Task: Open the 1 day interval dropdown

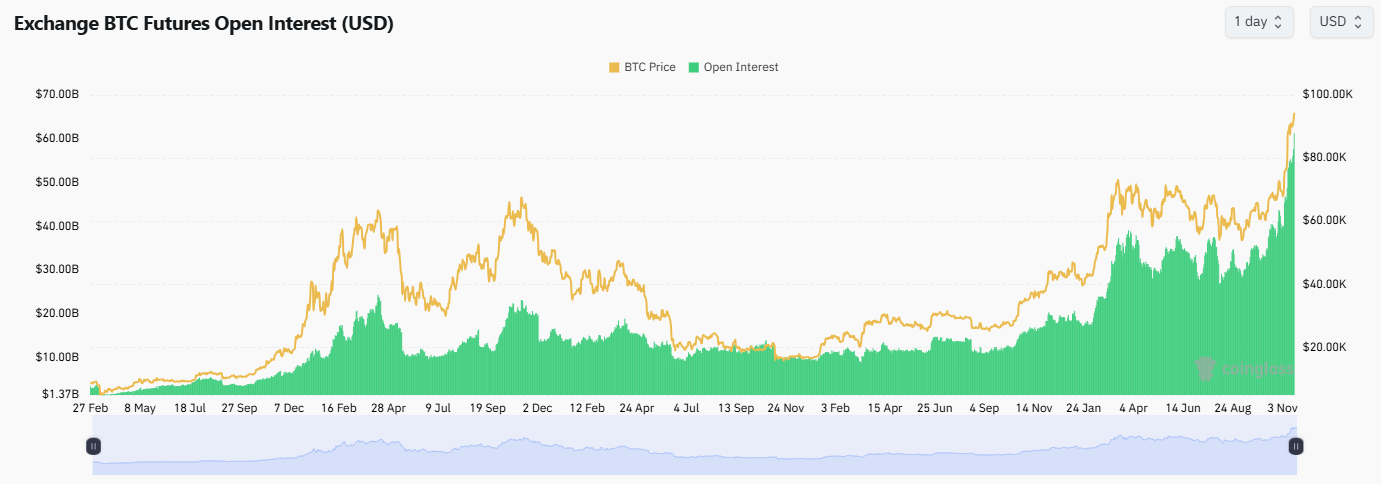Action: pos(1259,22)
